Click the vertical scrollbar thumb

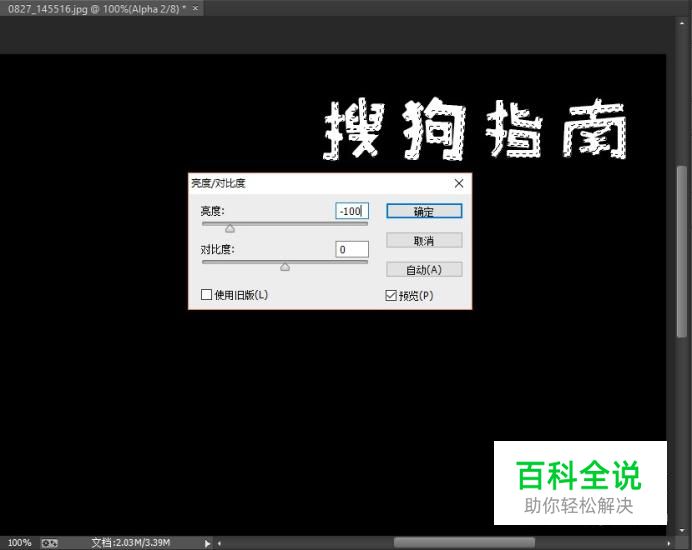pos(682,252)
